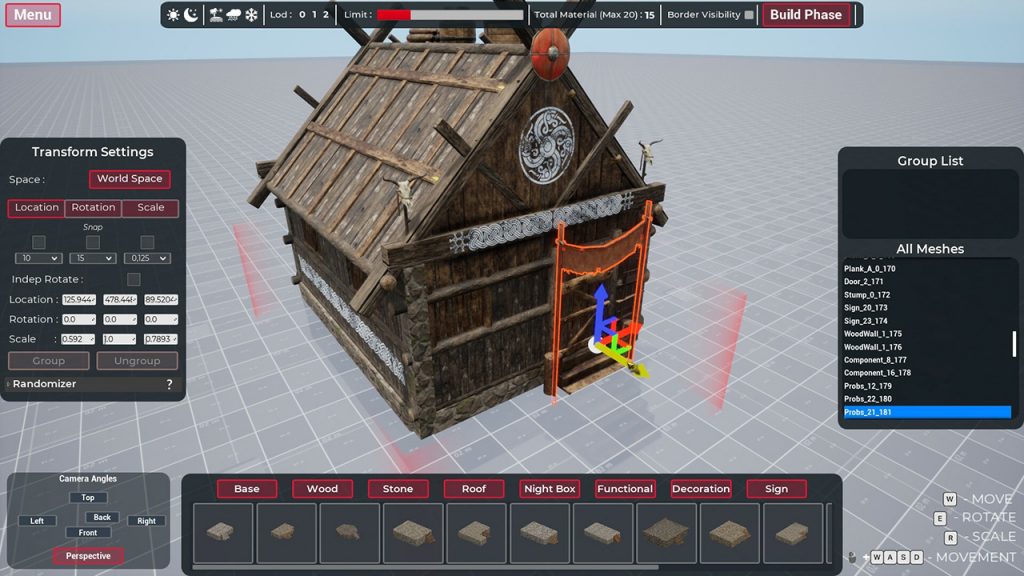
Task: Enable snow using the snowflake icon
Action: pyautogui.click(x=251, y=15)
